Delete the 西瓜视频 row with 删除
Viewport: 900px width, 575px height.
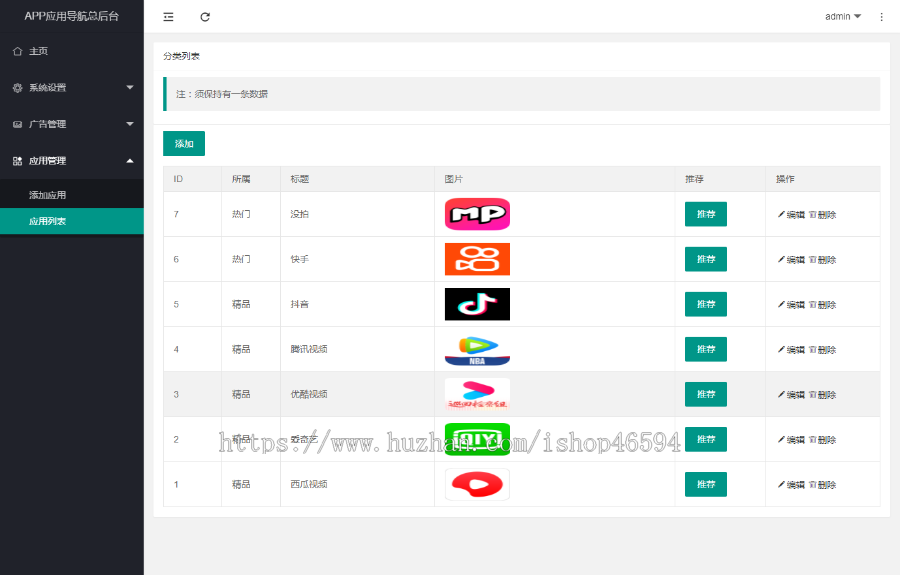coord(823,485)
